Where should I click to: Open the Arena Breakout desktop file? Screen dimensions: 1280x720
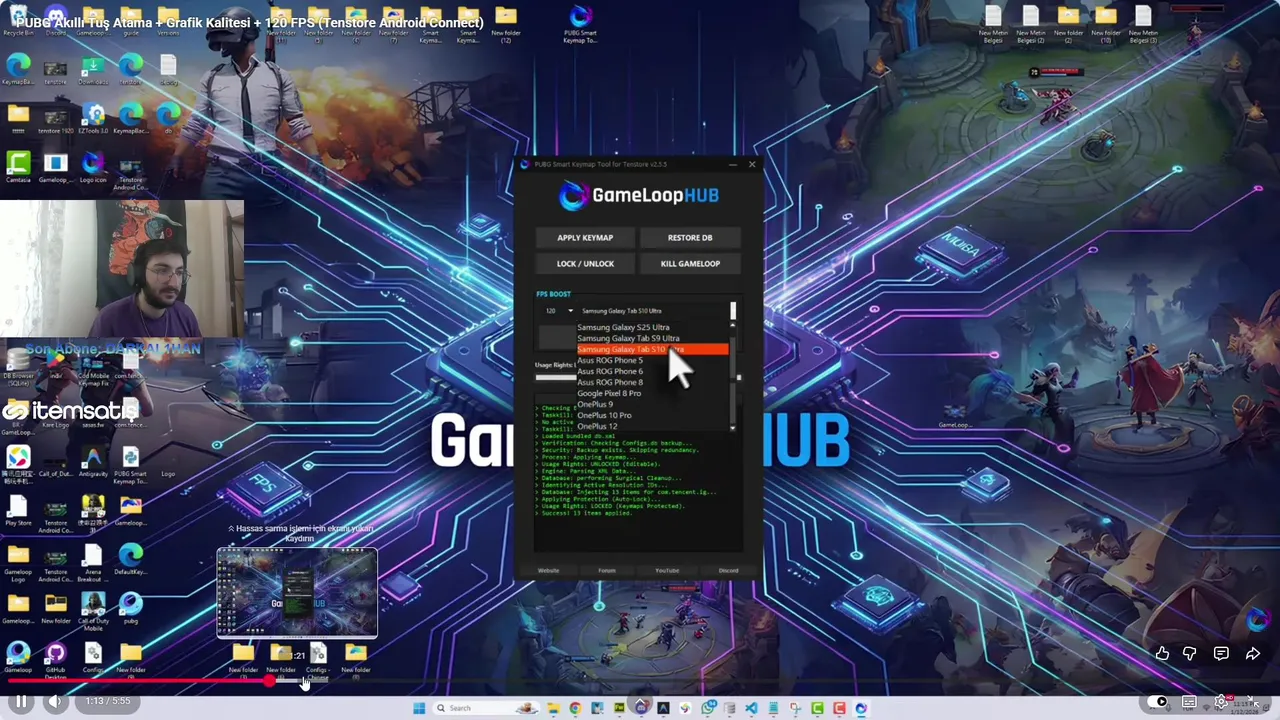[93, 563]
